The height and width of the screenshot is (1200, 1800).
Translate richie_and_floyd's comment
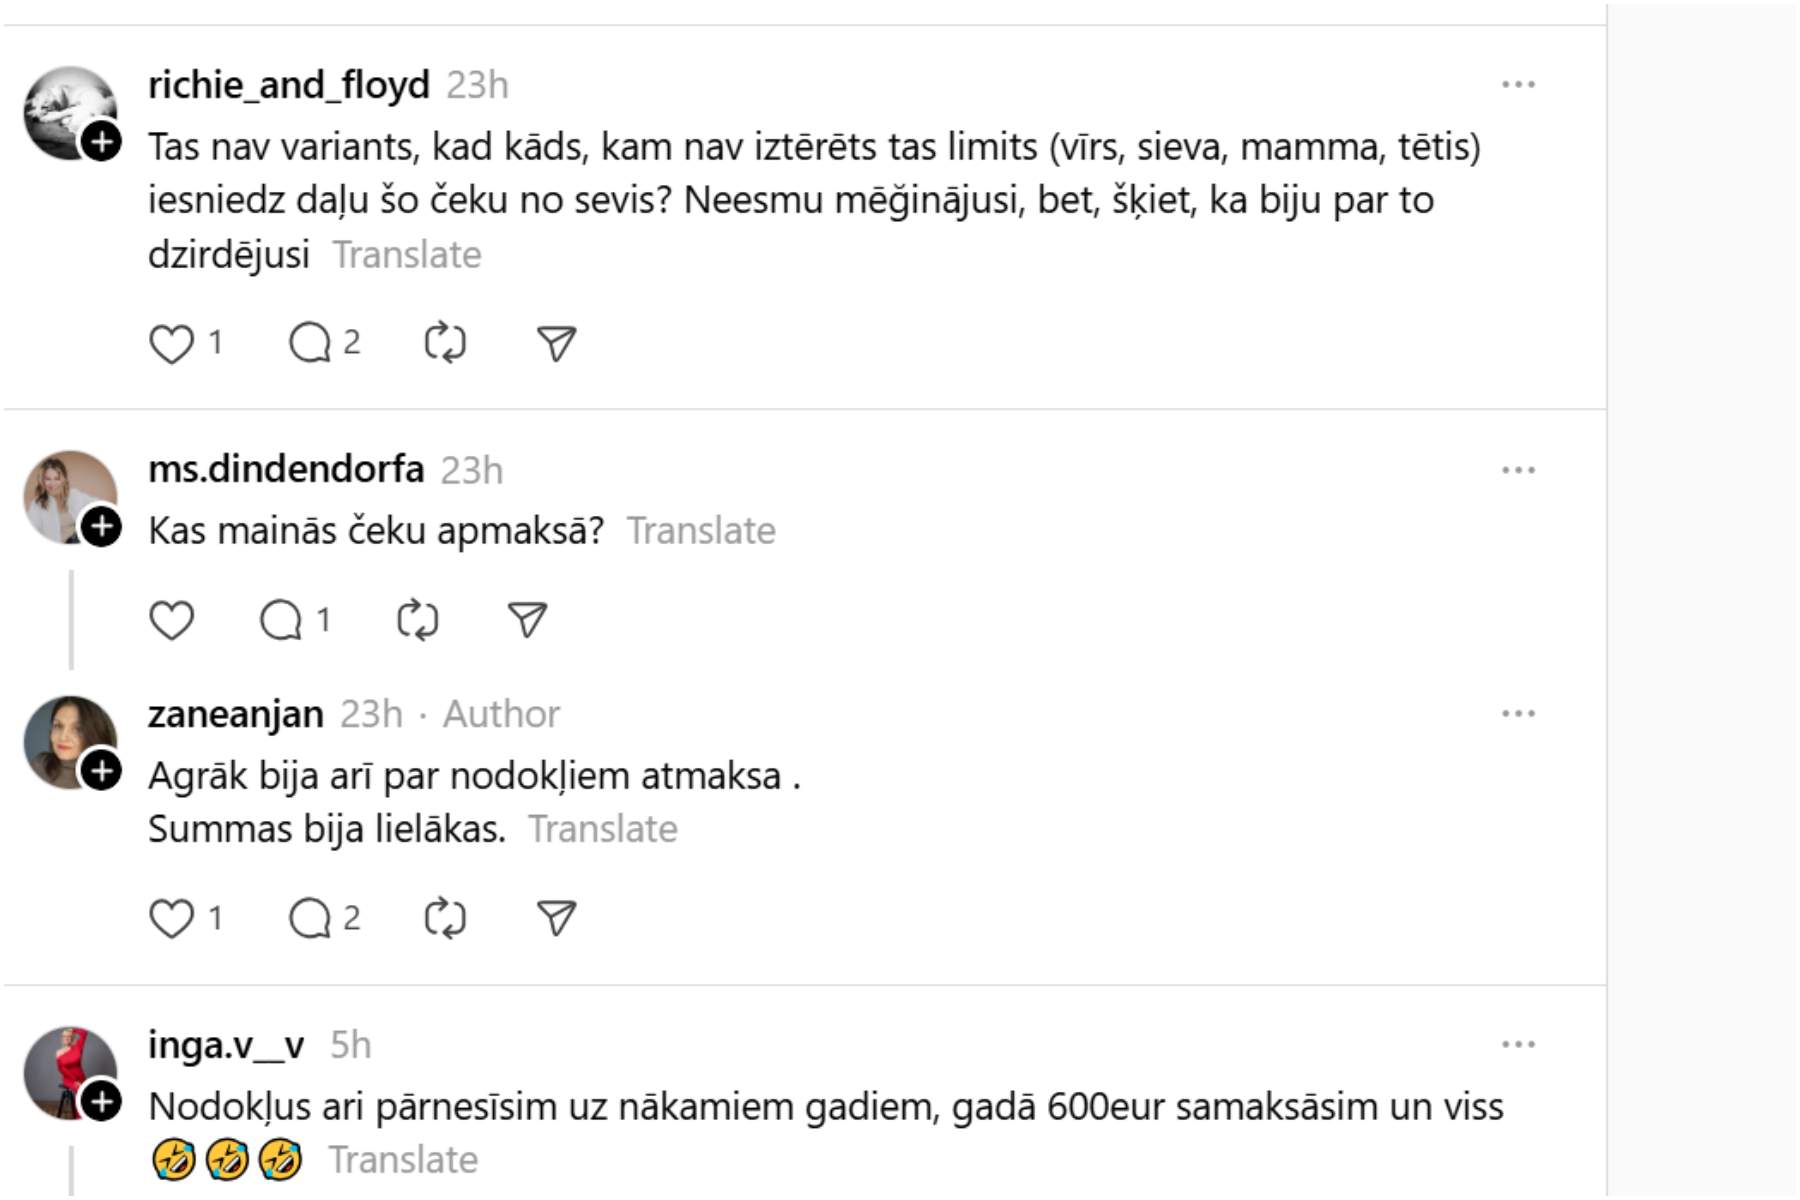tap(407, 255)
